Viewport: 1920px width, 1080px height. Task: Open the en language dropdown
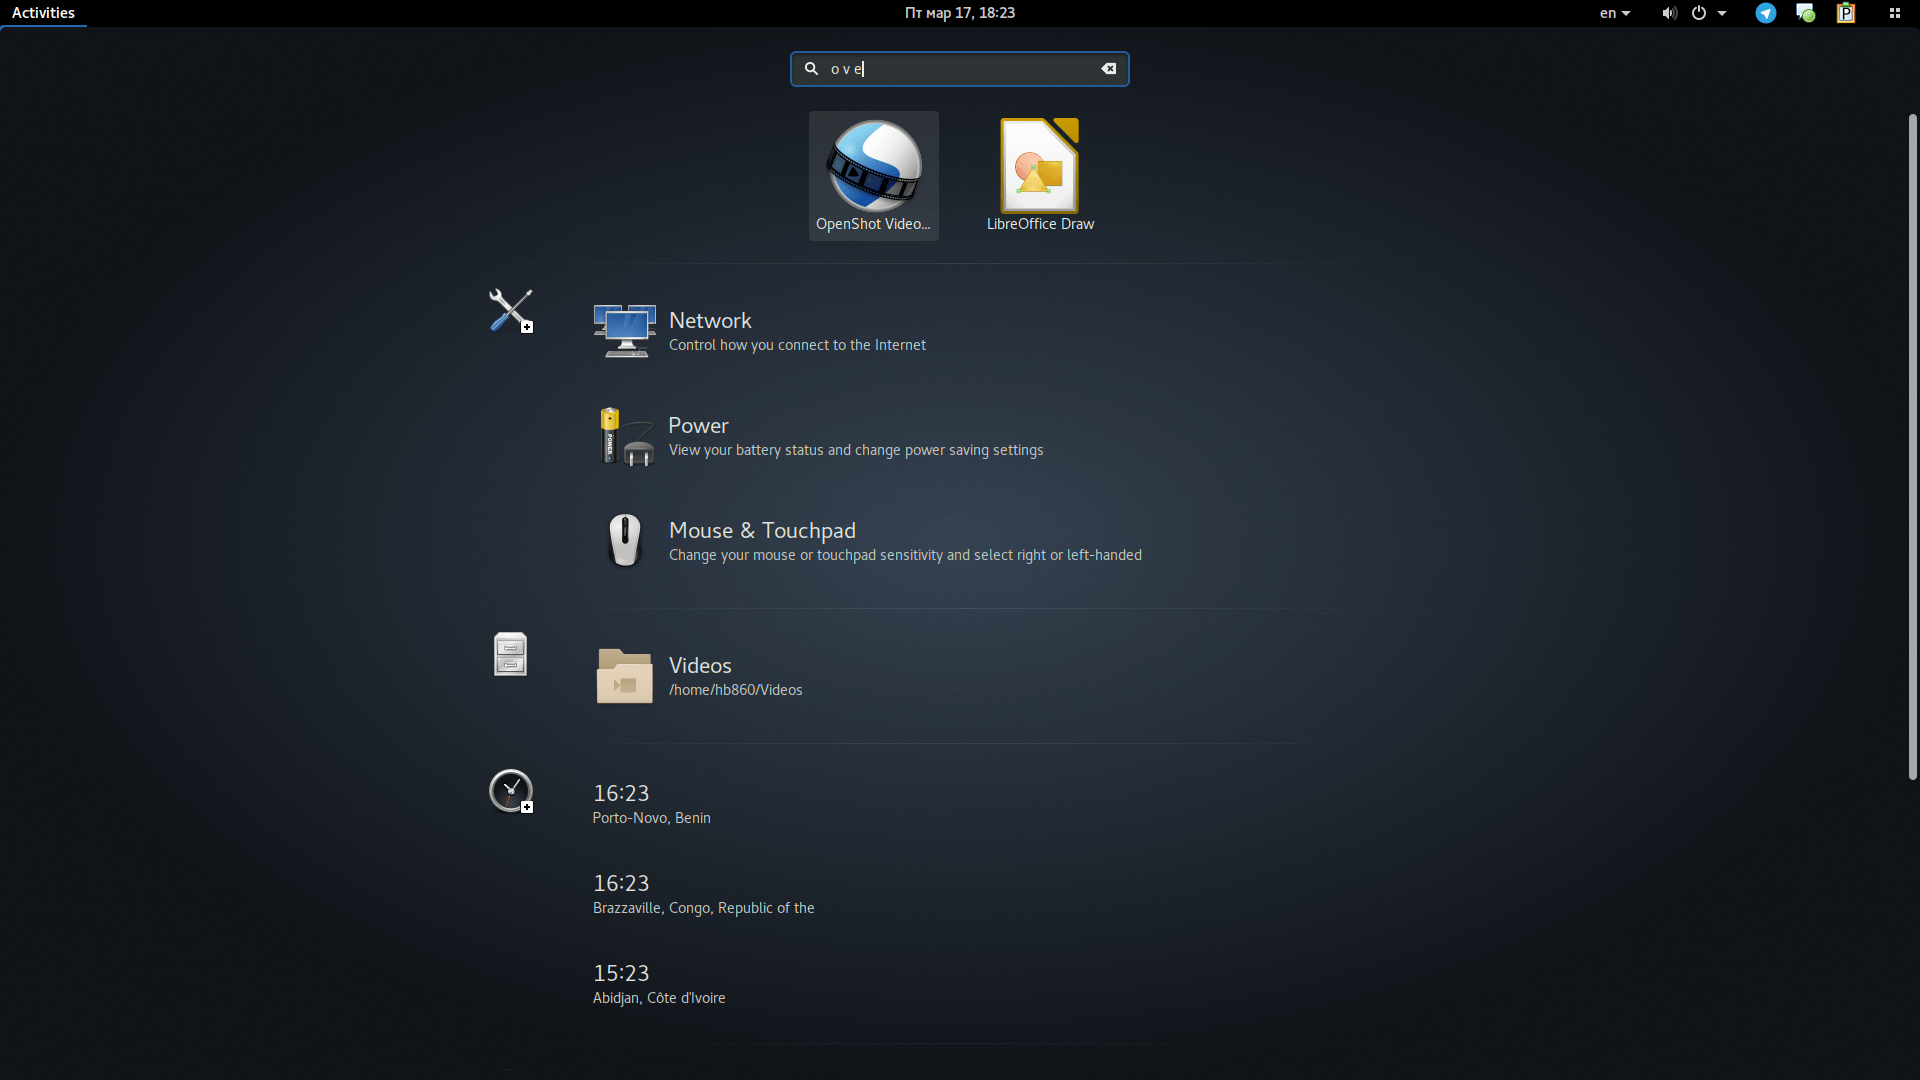(x=1615, y=13)
